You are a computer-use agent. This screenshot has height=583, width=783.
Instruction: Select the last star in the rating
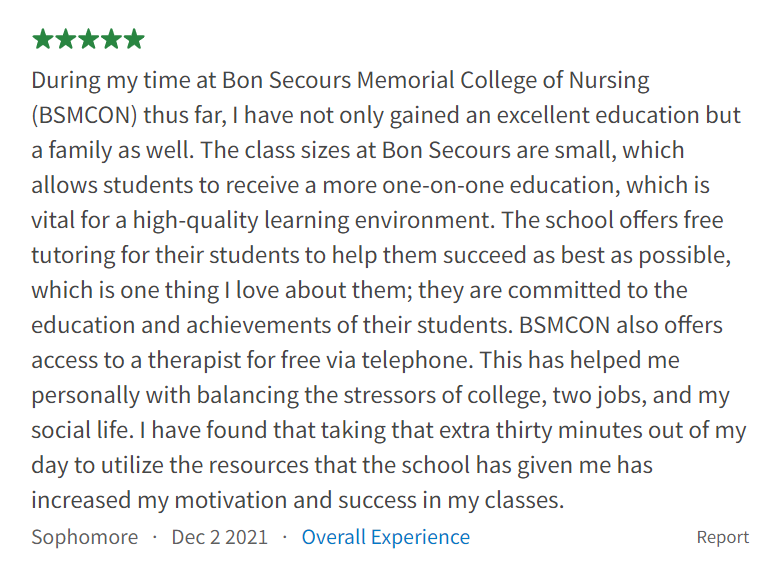134,39
